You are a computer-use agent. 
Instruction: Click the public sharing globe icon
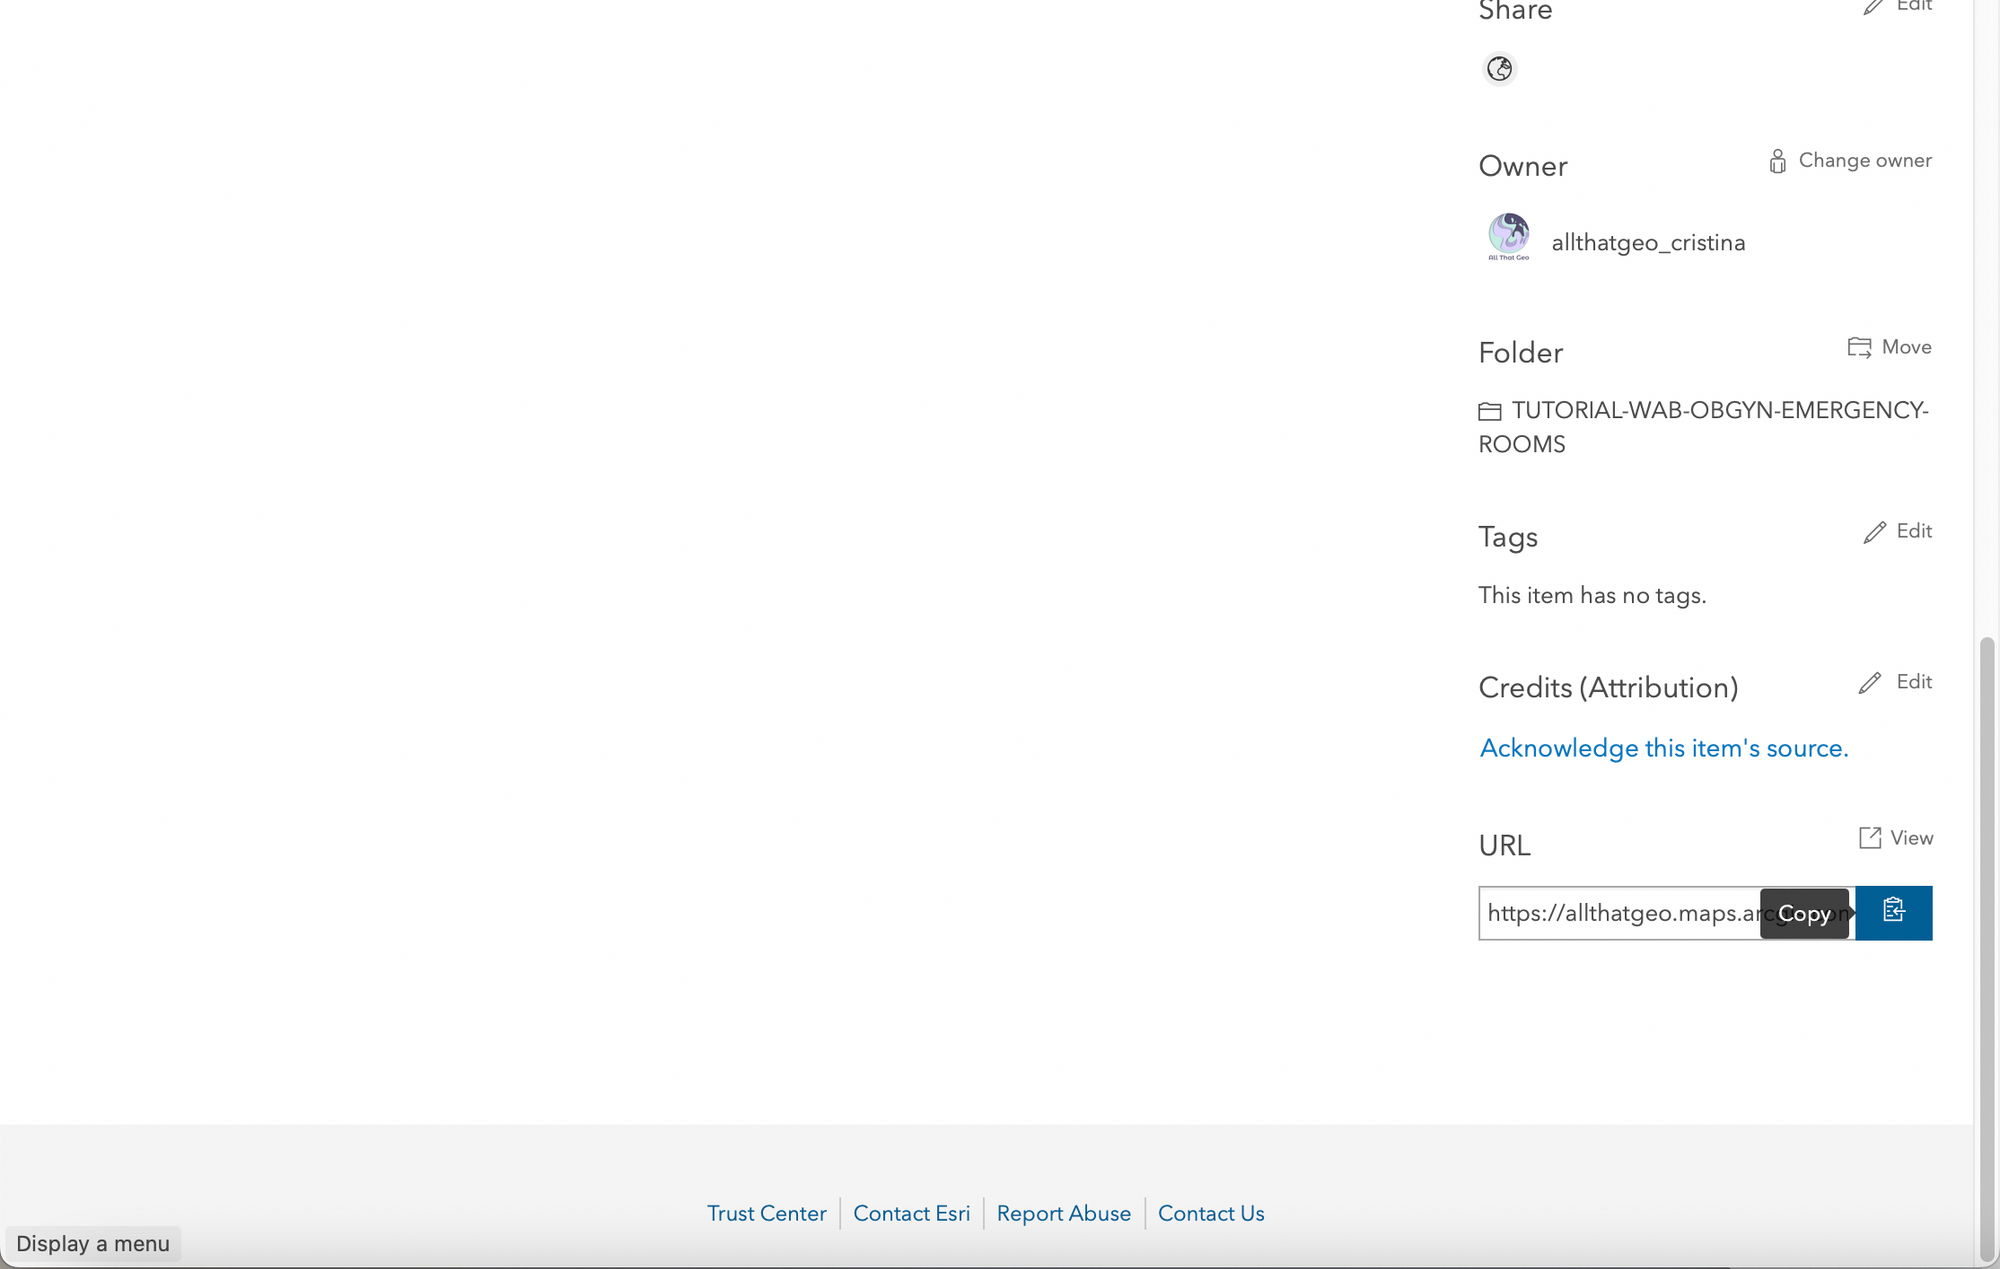(x=1499, y=69)
